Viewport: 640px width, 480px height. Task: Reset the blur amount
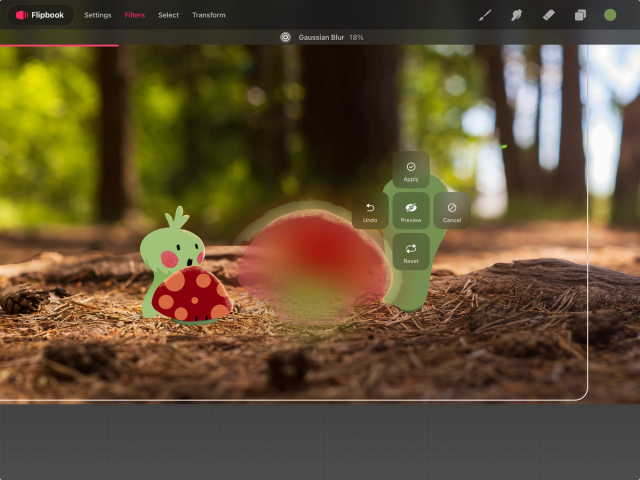tap(411, 252)
